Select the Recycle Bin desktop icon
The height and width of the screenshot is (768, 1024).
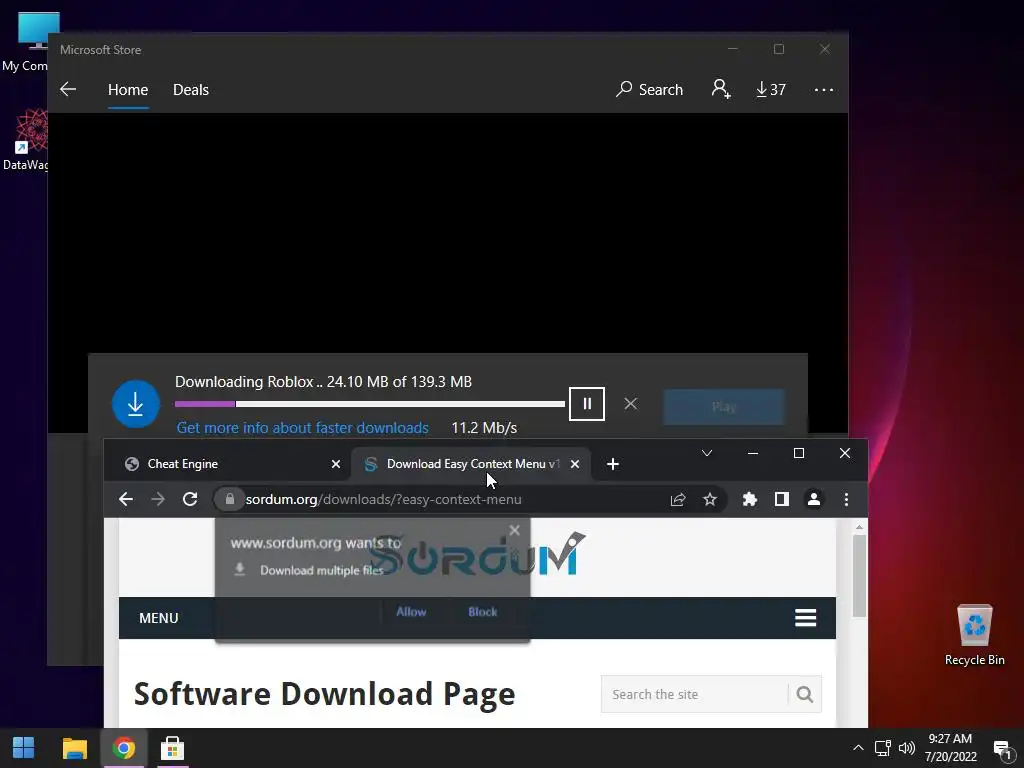click(x=974, y=634)
